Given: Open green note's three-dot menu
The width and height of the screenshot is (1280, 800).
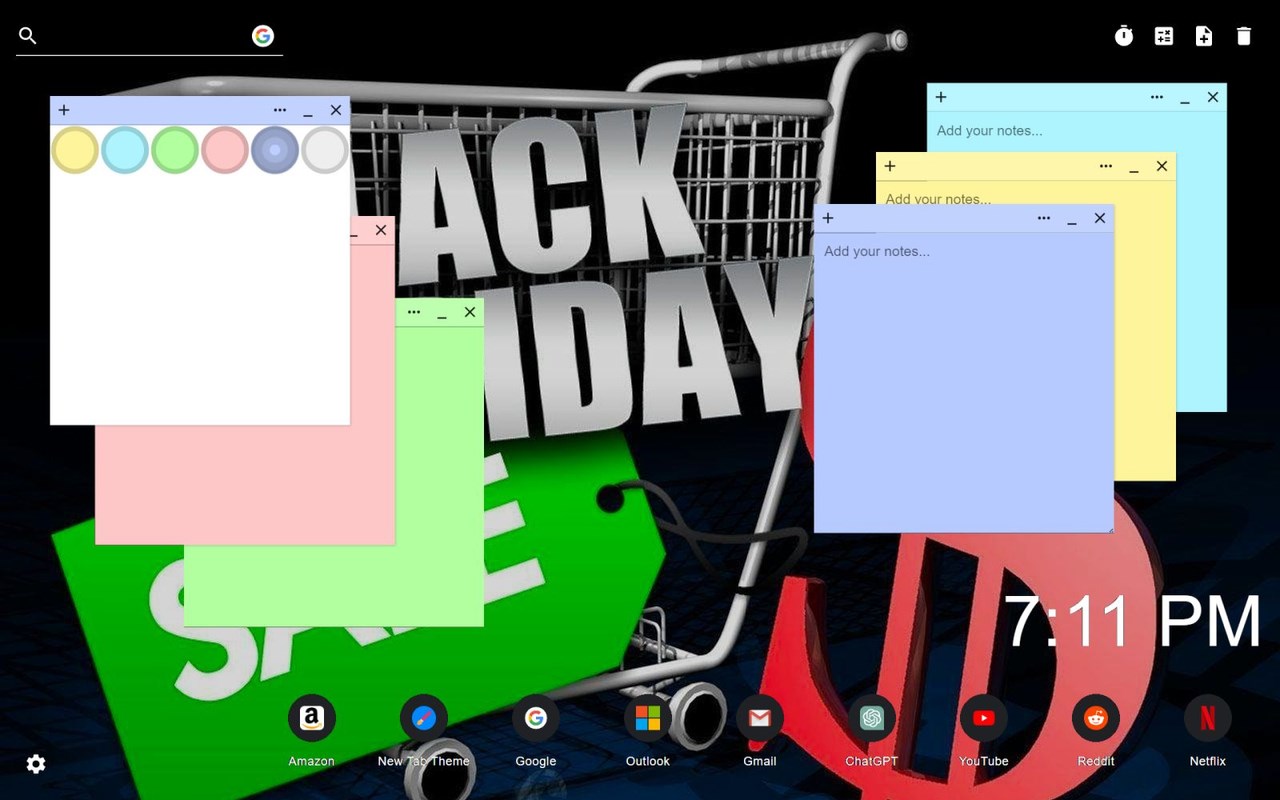Looking at the screenshot, I should click(414, 312).
